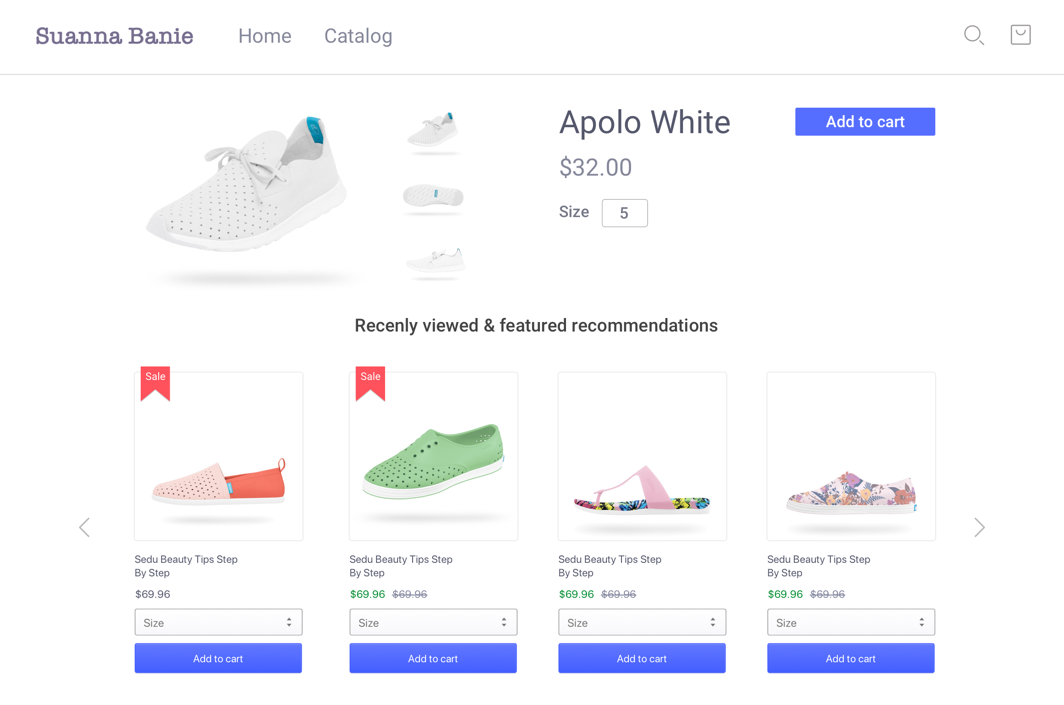Screen dimensions: 1064x705
Task: Click the Suanna Banie store logo
Action: pyautogui.click(x=114, y=36)
